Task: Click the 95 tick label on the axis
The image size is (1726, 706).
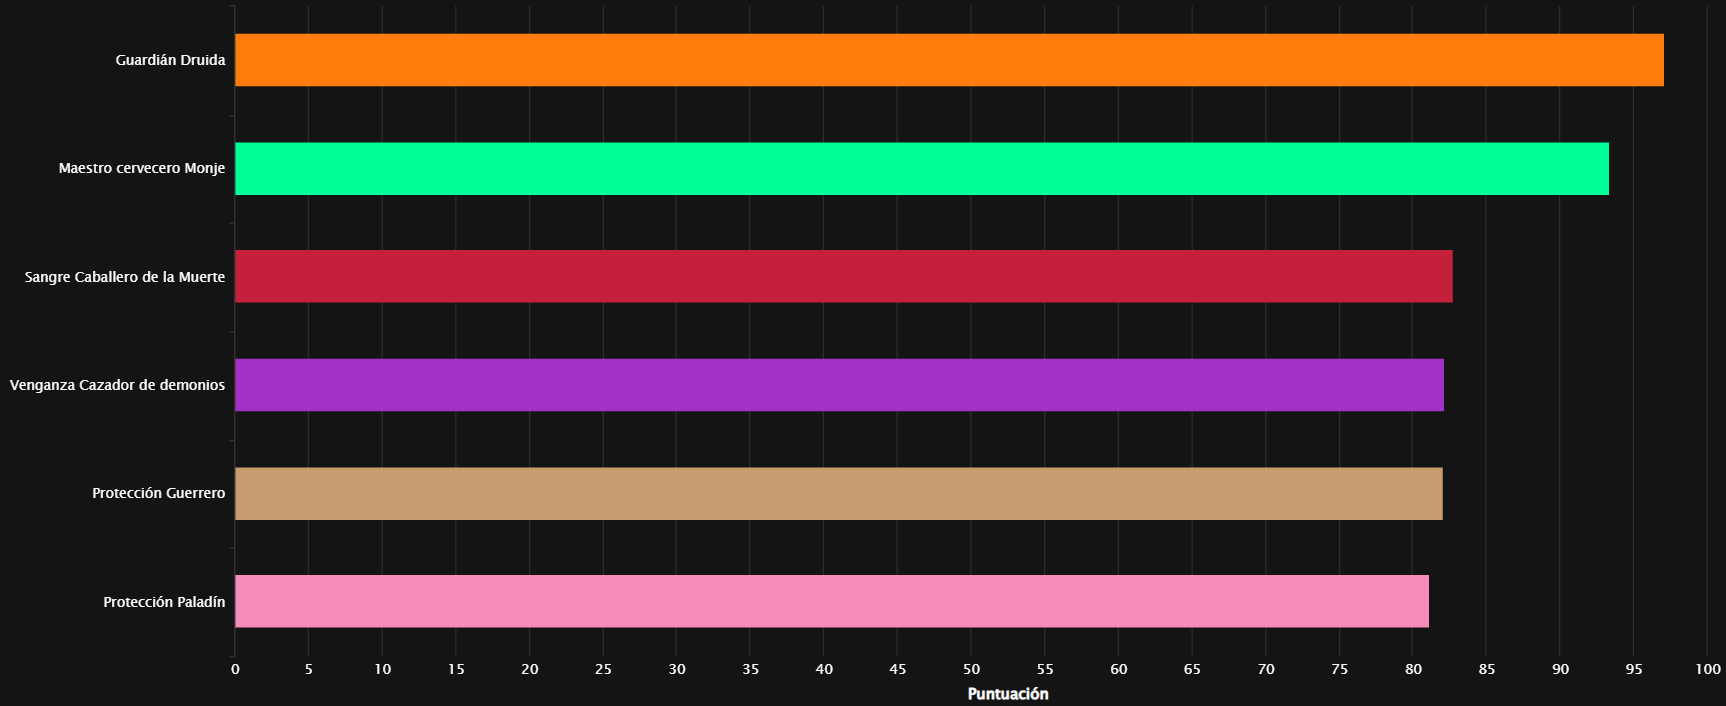Action: pos(1634,669)
